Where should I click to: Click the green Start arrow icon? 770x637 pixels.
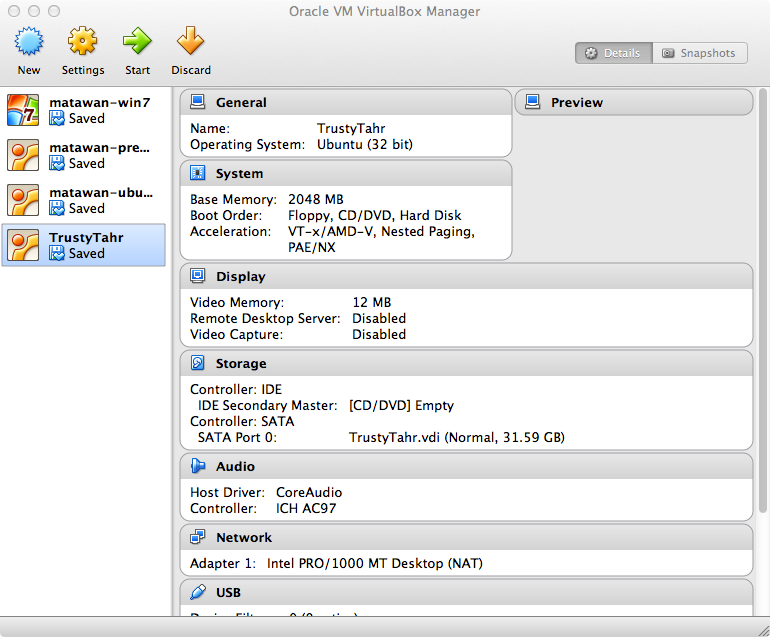pos(137,41)
